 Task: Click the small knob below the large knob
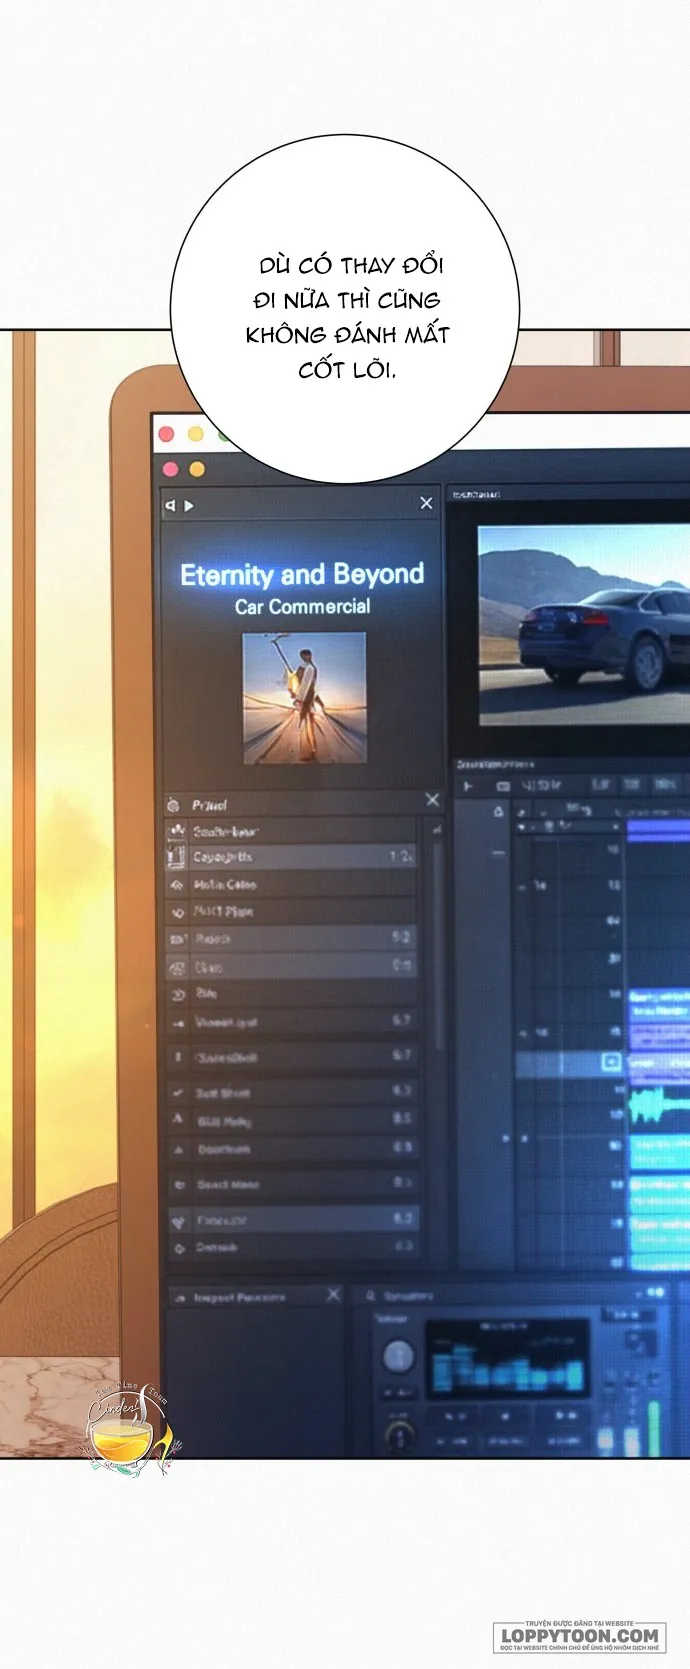[x=399, y=1436]
